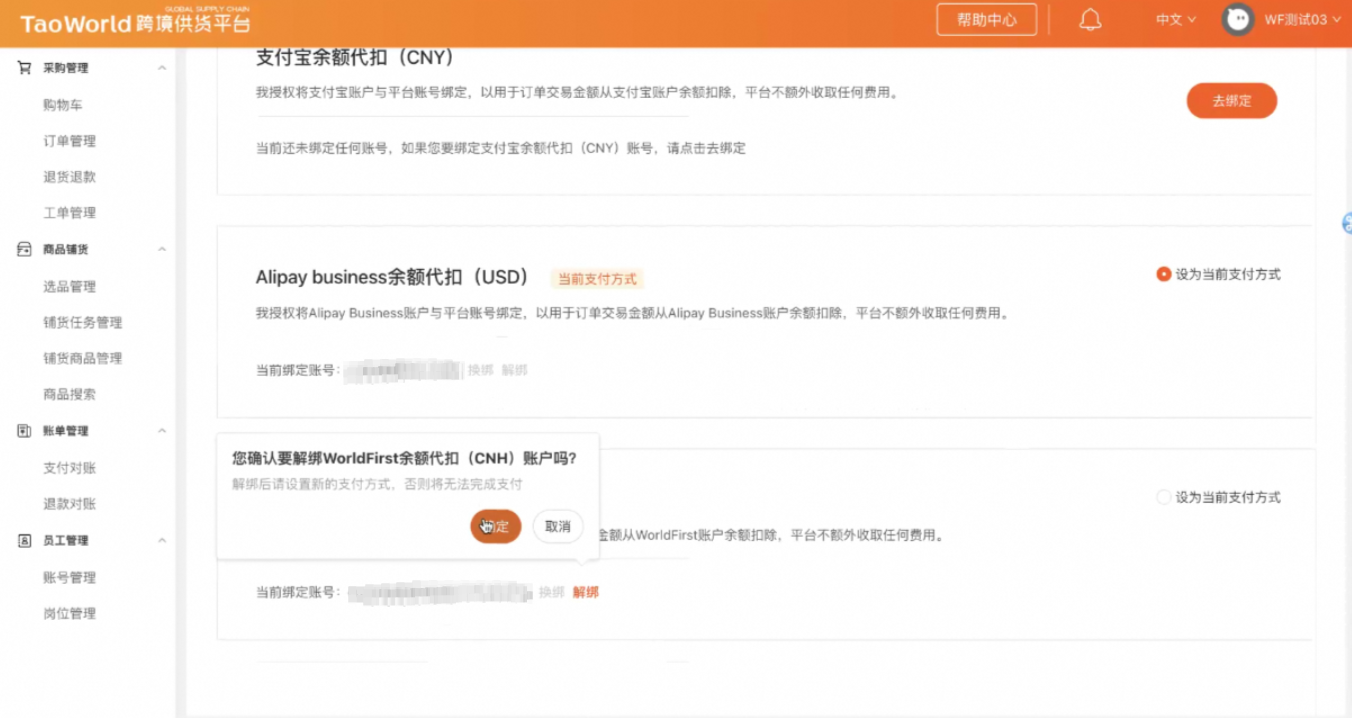Image resolution: width=1352 pixels, height=718 pixels.
Task: Click the orange 解绑 link for WorldFirst
Action: coord(585,592)
